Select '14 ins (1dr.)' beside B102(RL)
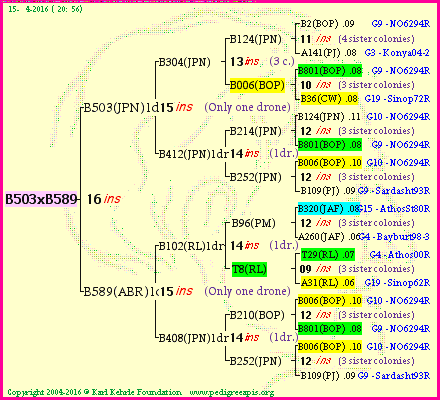 point(264,246)
